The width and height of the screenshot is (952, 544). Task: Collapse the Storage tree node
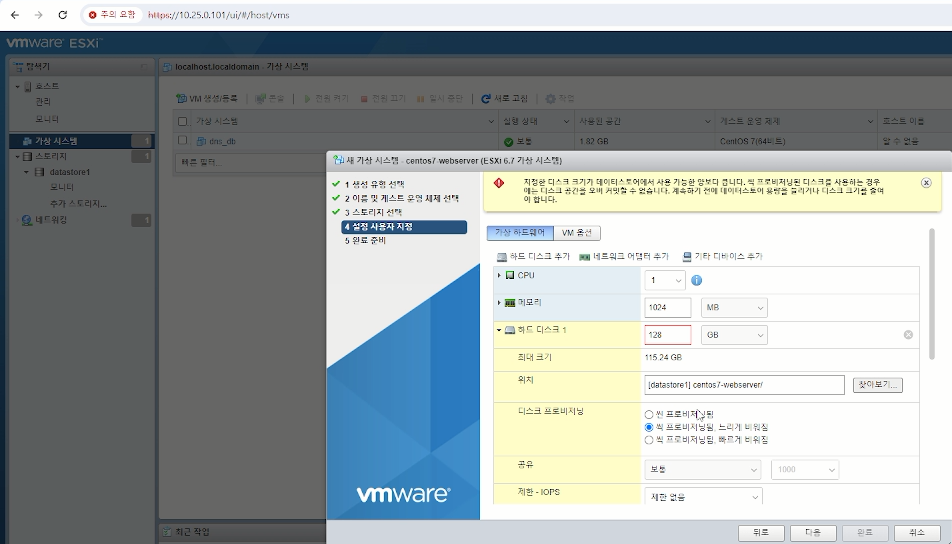[x=18, y=157]
